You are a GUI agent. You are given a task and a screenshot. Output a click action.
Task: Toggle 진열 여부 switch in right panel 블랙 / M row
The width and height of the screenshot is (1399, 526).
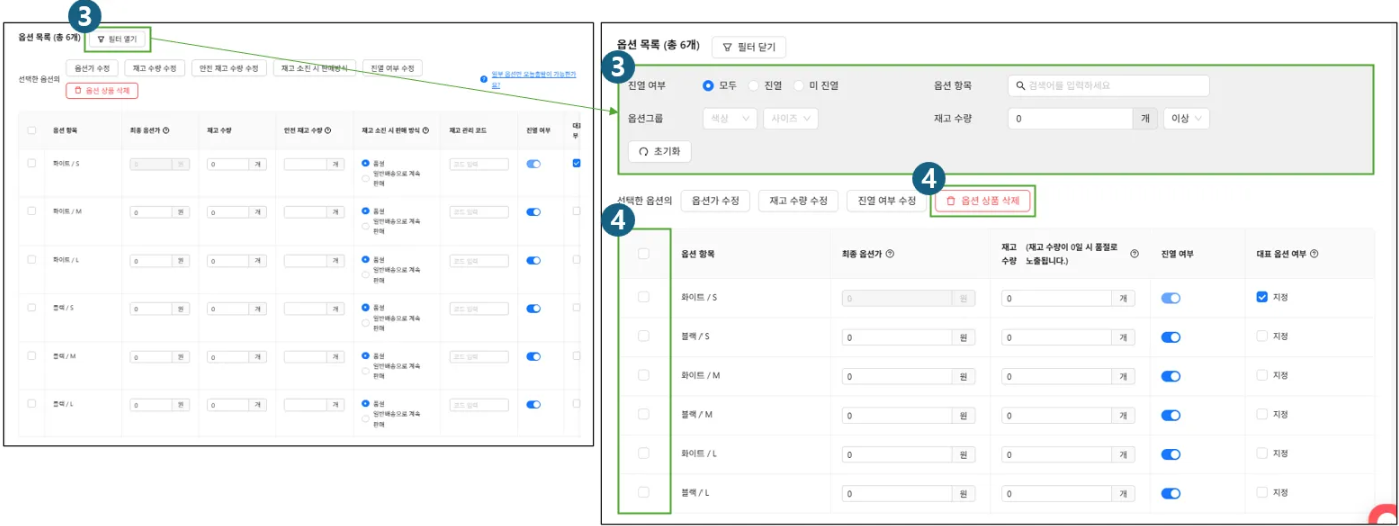pyautogui.click(x=1171, y=415)
